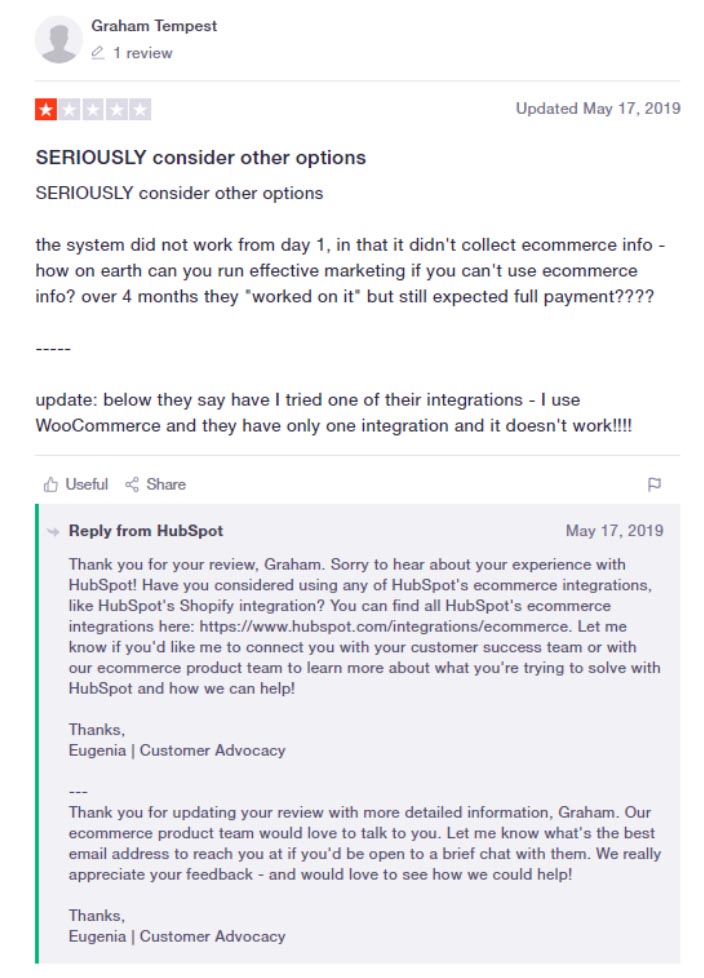The image size is (704, 978).
Task: Open the 'Updated May 17, 2019' date
Action: pos(598,109)
